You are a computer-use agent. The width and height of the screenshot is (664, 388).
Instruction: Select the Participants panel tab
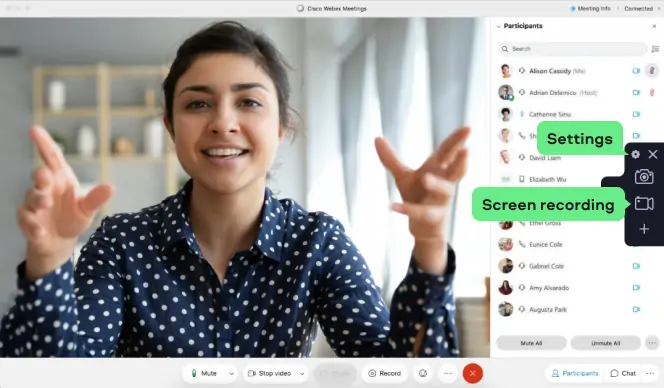pyautogui.click(x=575, y=373)
